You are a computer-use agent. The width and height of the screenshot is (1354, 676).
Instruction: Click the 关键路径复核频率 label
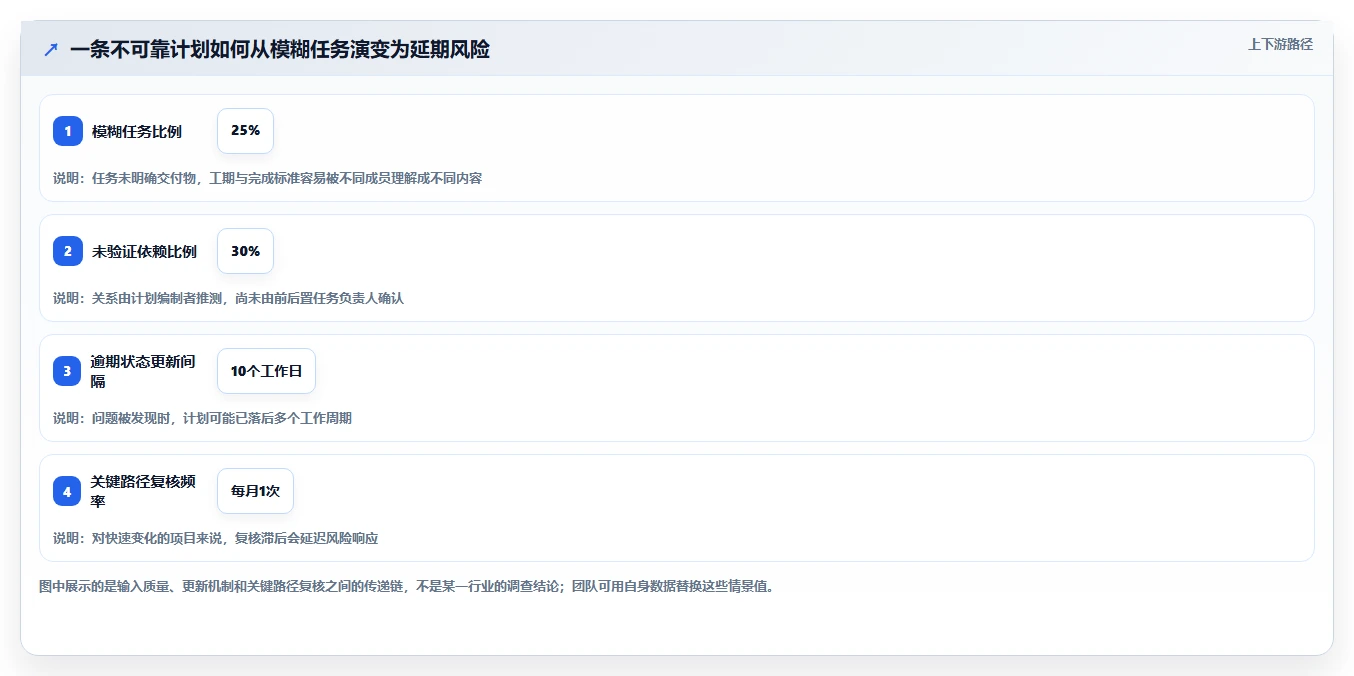[x=144, y=491]
